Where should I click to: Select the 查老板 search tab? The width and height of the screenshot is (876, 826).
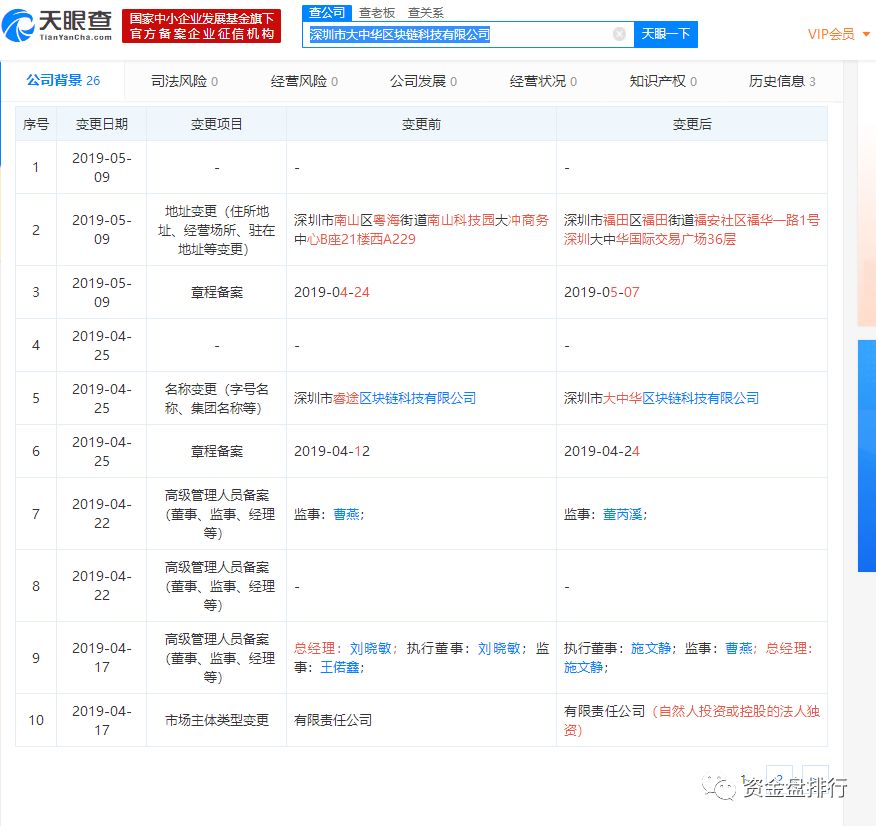click(x=377, y=12)
